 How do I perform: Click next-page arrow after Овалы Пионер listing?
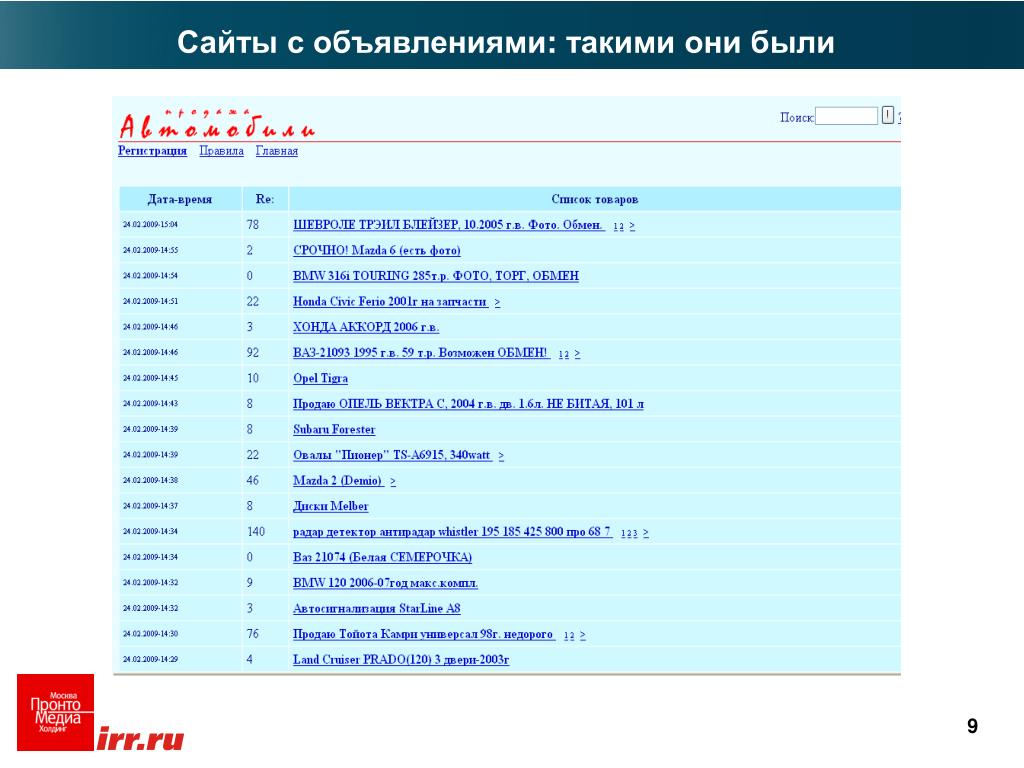tap(501, 456)
